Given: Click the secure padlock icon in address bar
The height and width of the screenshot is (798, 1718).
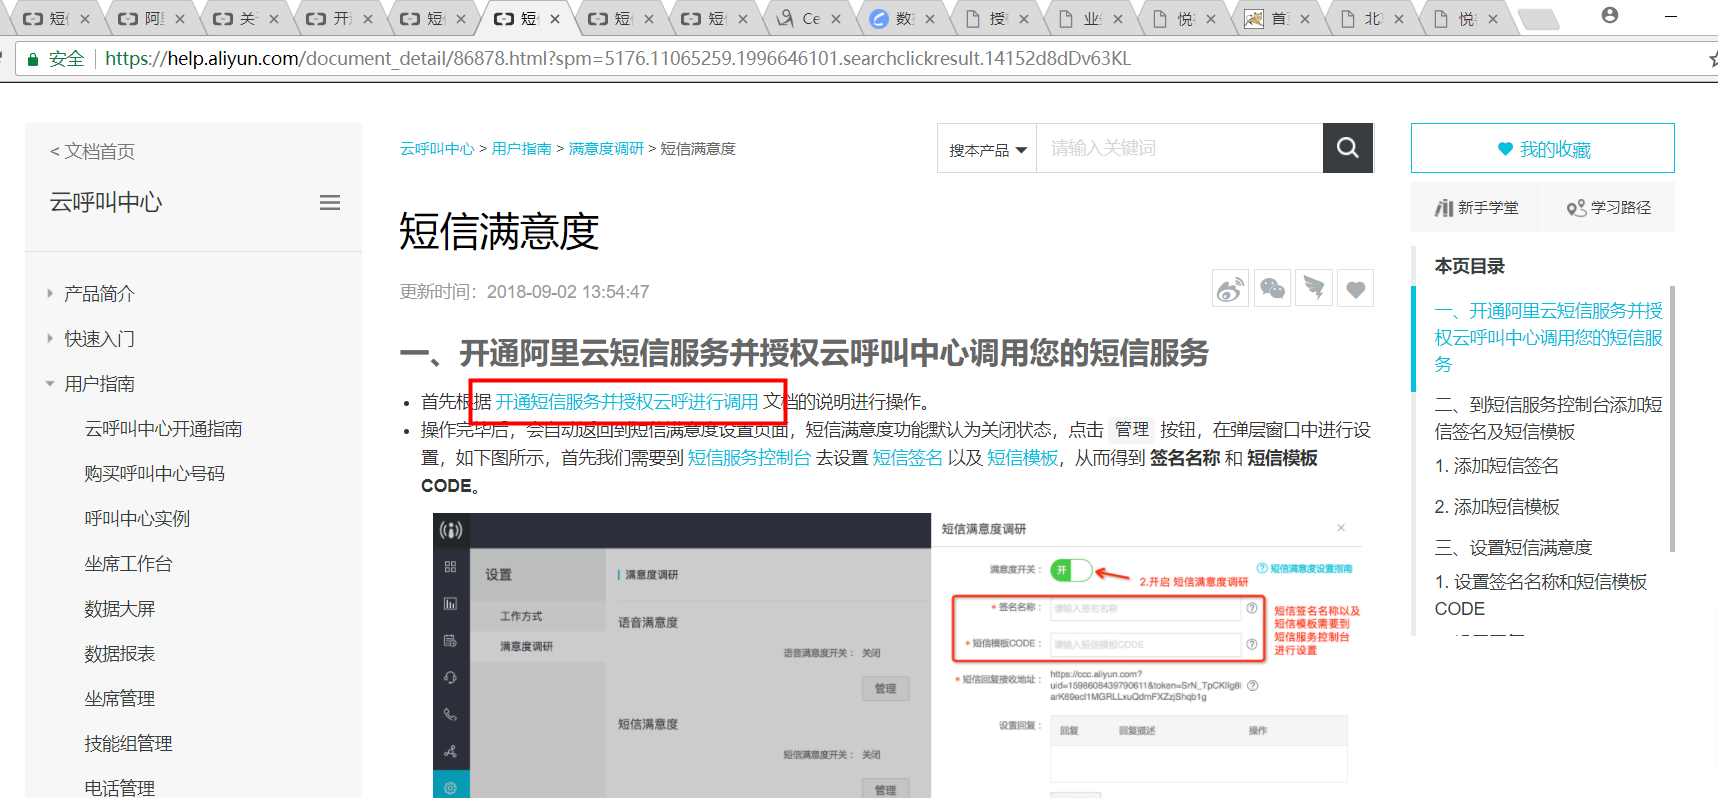Looking at the screenshot, I should pyautogui.click(x=33, y=59).
